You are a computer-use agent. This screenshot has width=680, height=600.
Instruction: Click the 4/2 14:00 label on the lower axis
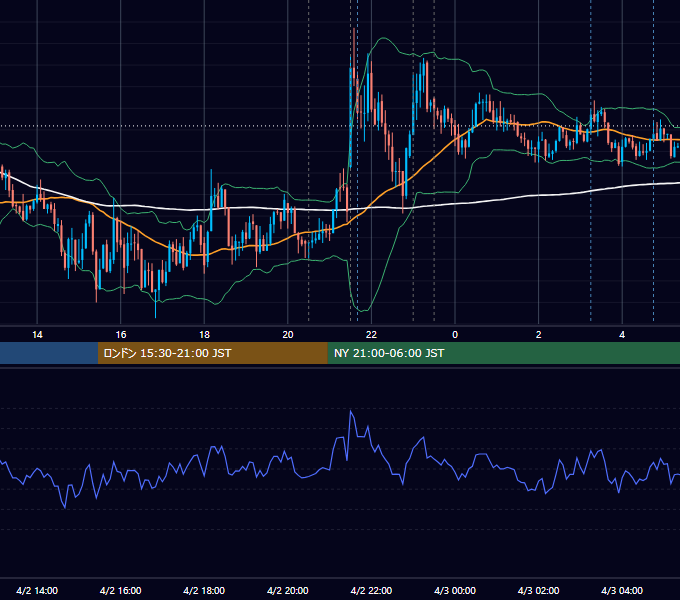[x=37, y=590]
